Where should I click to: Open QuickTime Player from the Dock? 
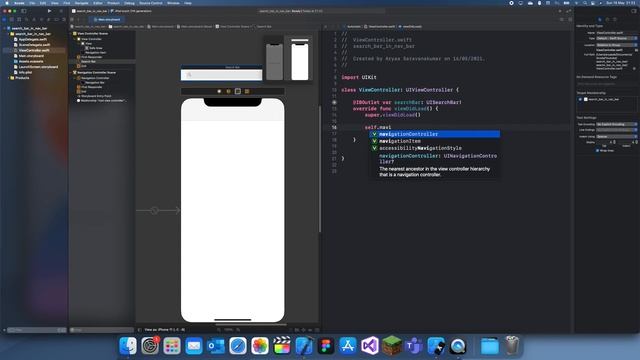[458, 346]
